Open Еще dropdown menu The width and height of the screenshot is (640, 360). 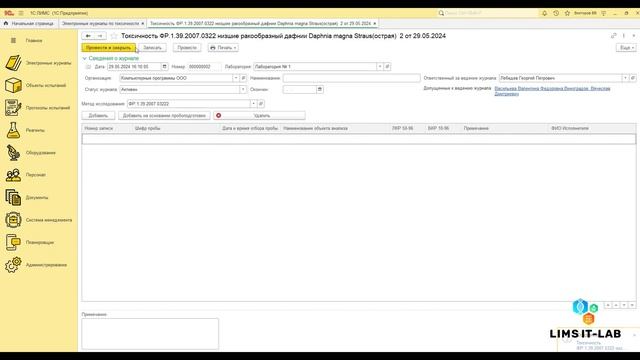pyautogui.click(x=626, y=48)
